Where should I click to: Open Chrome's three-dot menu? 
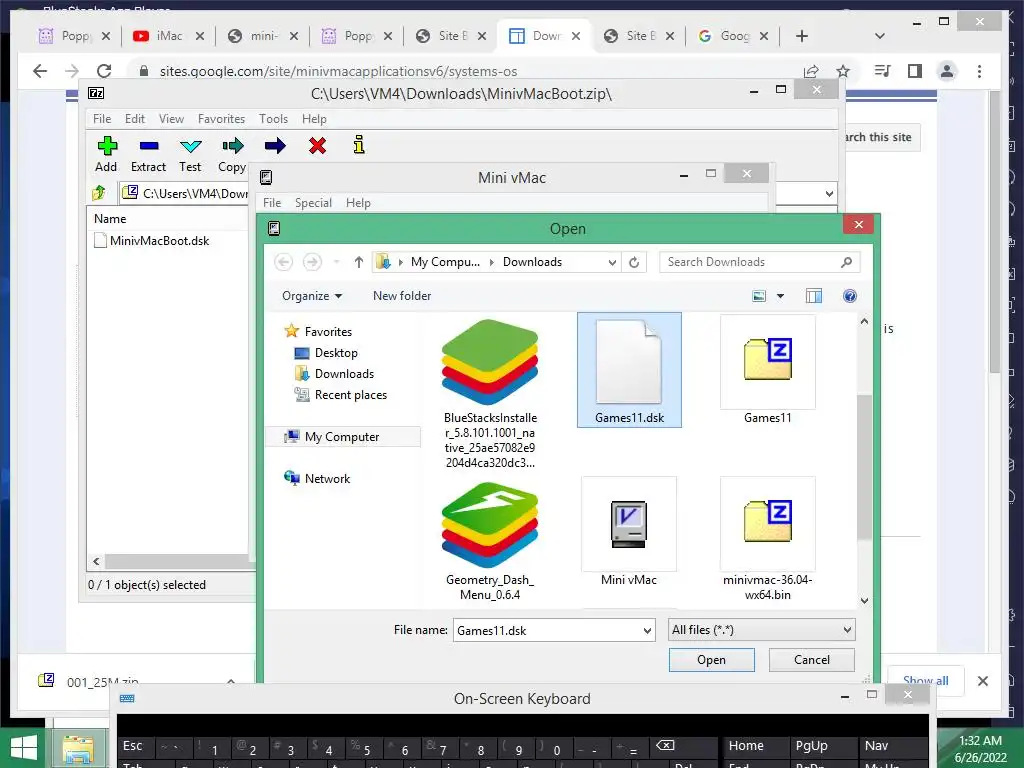click(x=979, y=71)
